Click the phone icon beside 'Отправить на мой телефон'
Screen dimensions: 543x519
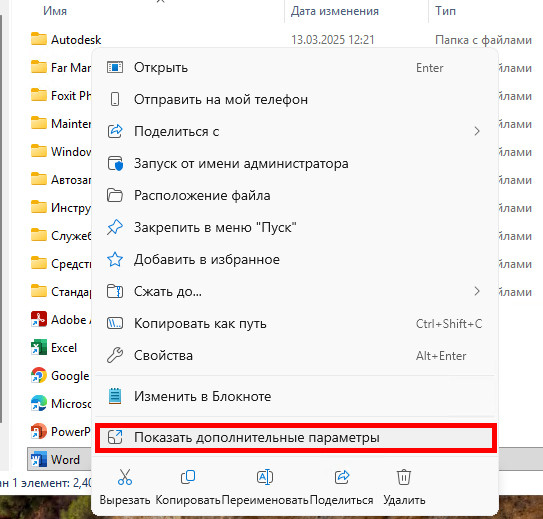click(x=115, y=99)
